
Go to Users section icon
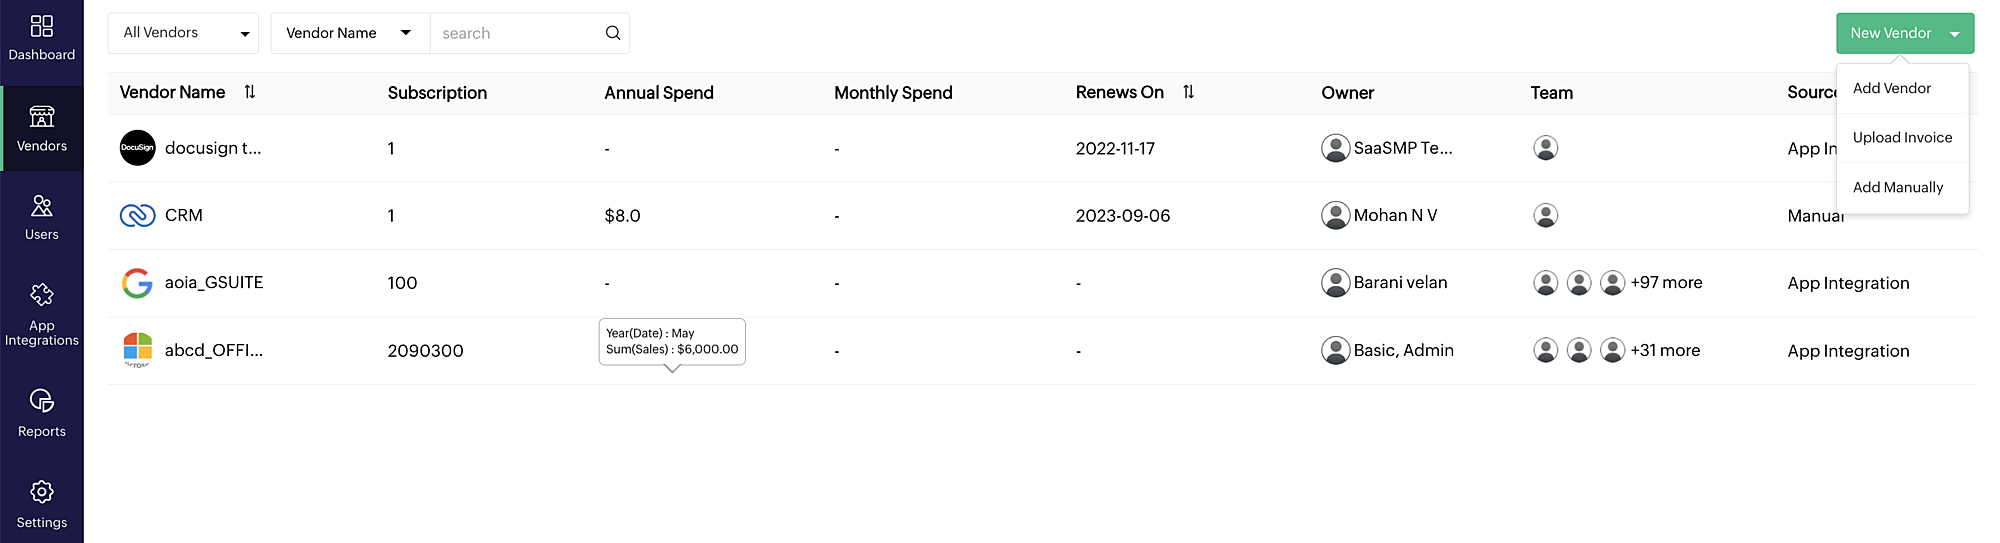pyautogui.click(x=42, y=206)
